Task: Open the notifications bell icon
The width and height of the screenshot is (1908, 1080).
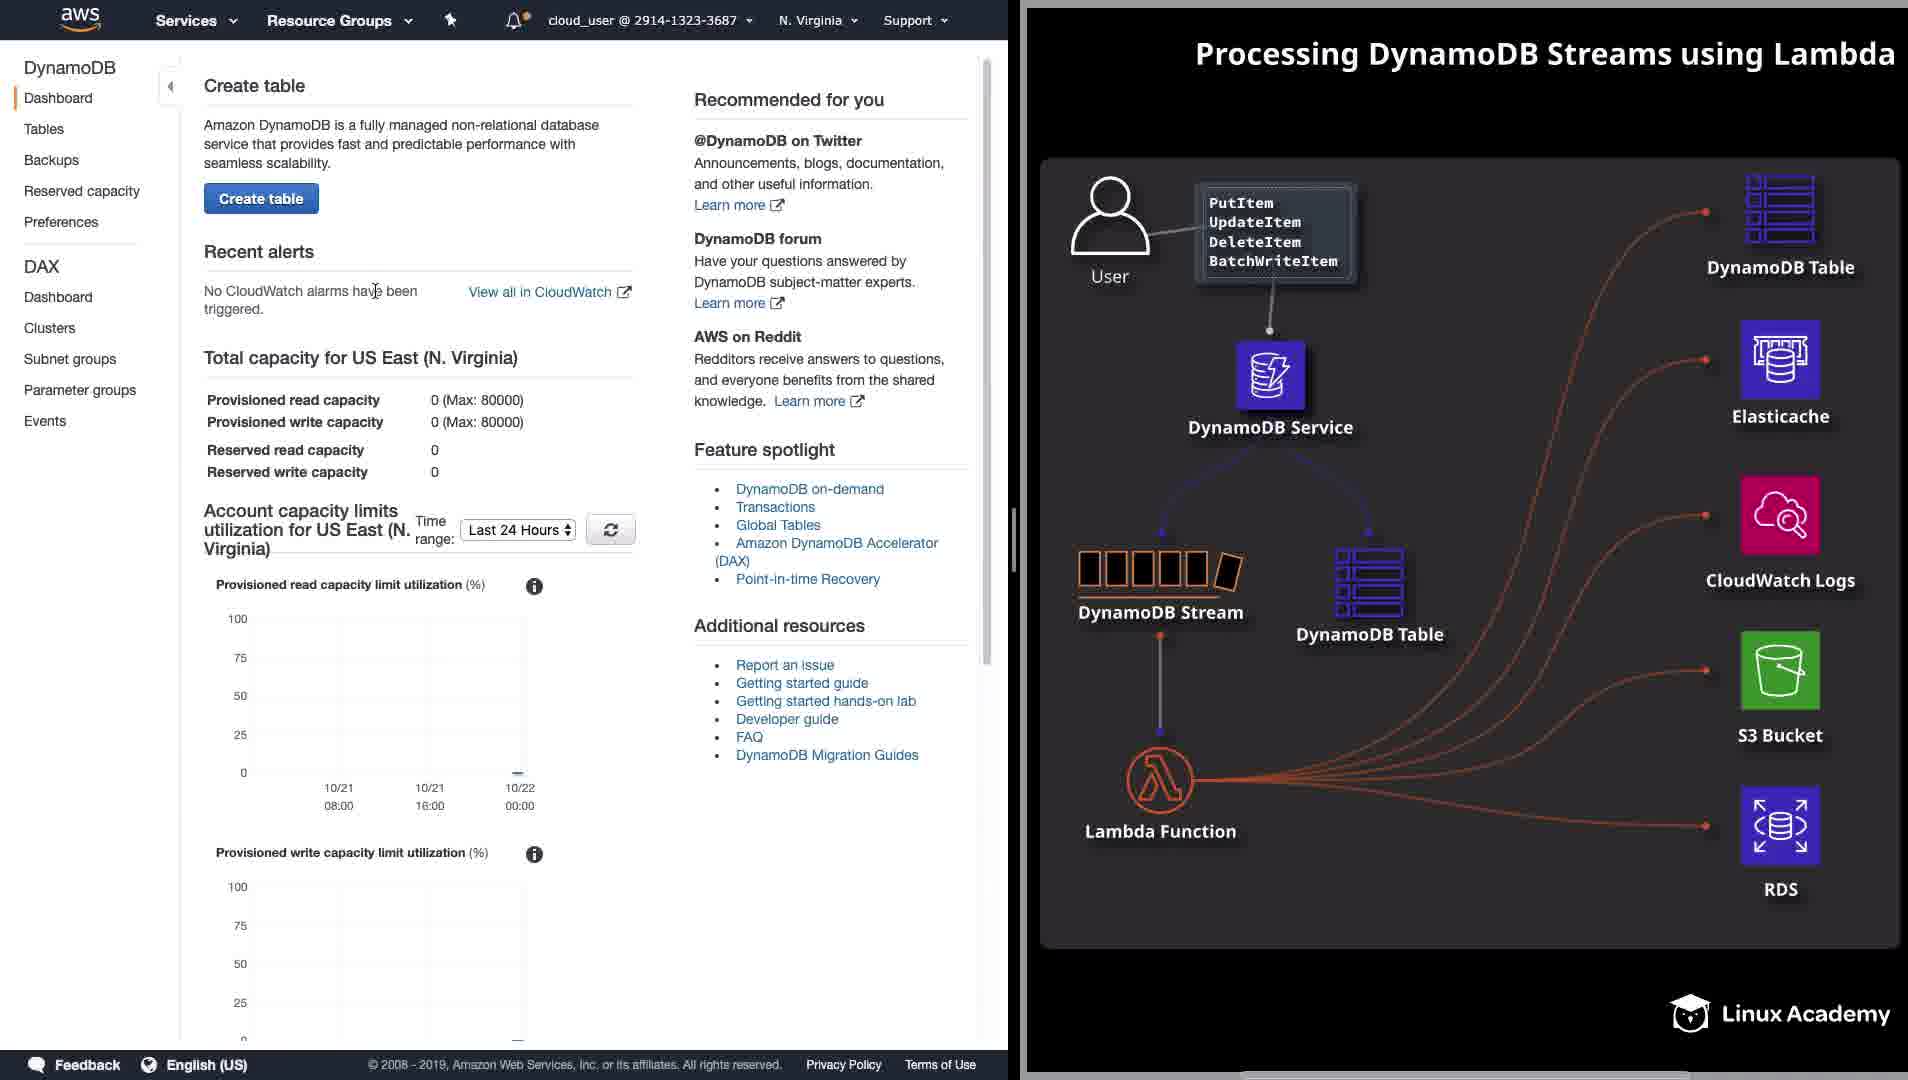Action: pyautogui.click(x=514, y=20)
